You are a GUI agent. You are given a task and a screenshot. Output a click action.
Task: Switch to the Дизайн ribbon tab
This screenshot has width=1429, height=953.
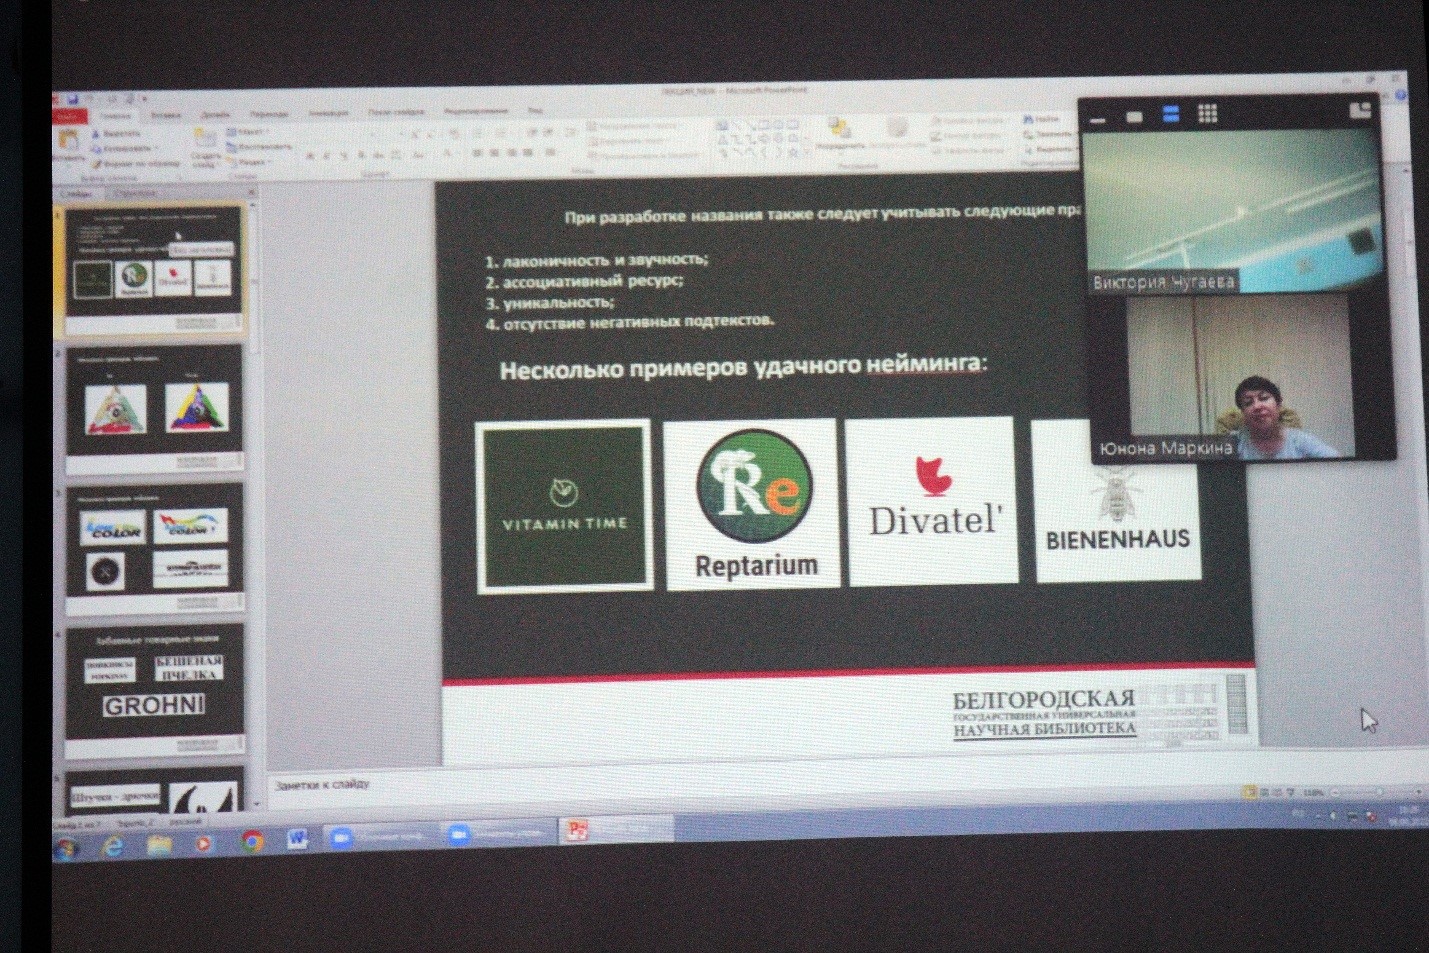(215, 115)
